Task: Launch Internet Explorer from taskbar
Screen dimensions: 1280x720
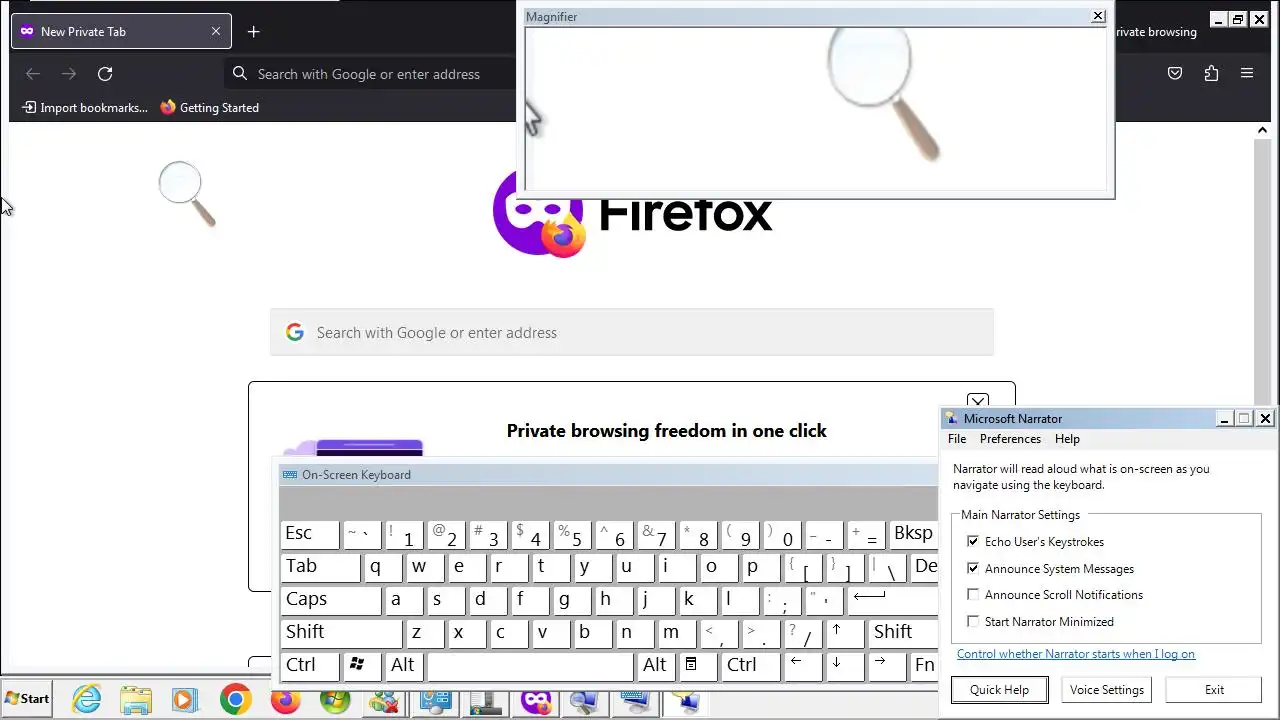Action: (x=87, y=699)
